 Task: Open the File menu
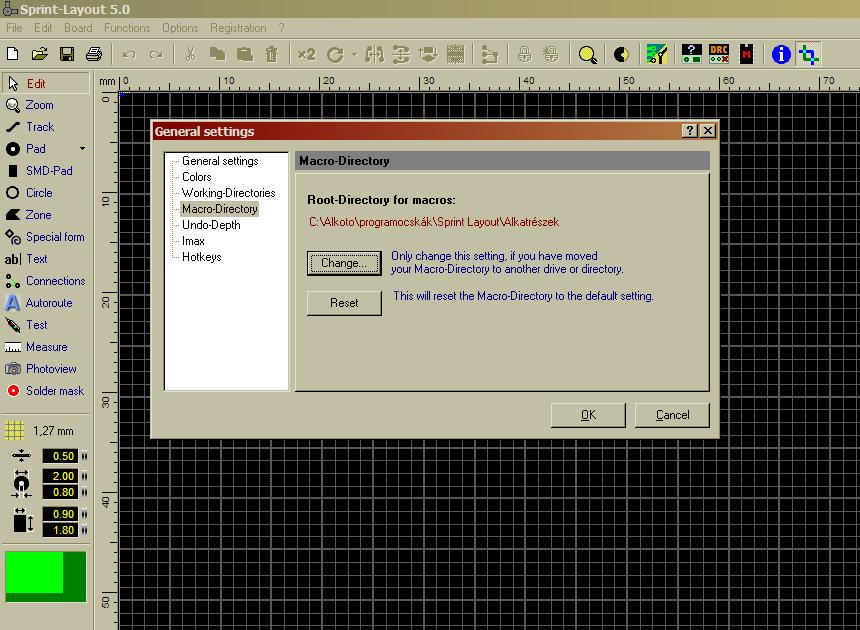coord(14,27)
